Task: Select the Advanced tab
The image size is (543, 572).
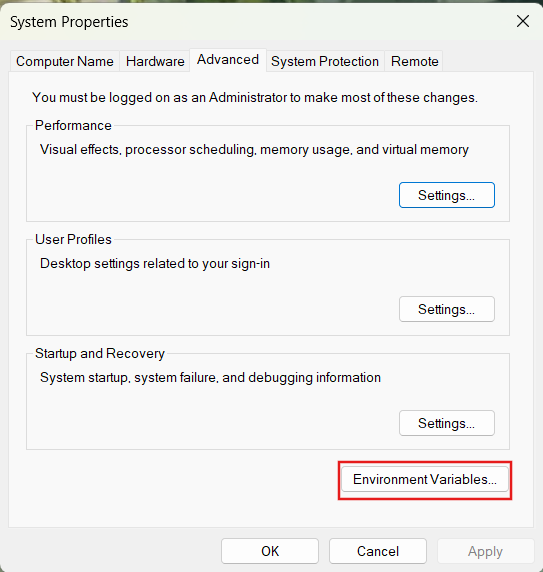Action: (228, 60)
